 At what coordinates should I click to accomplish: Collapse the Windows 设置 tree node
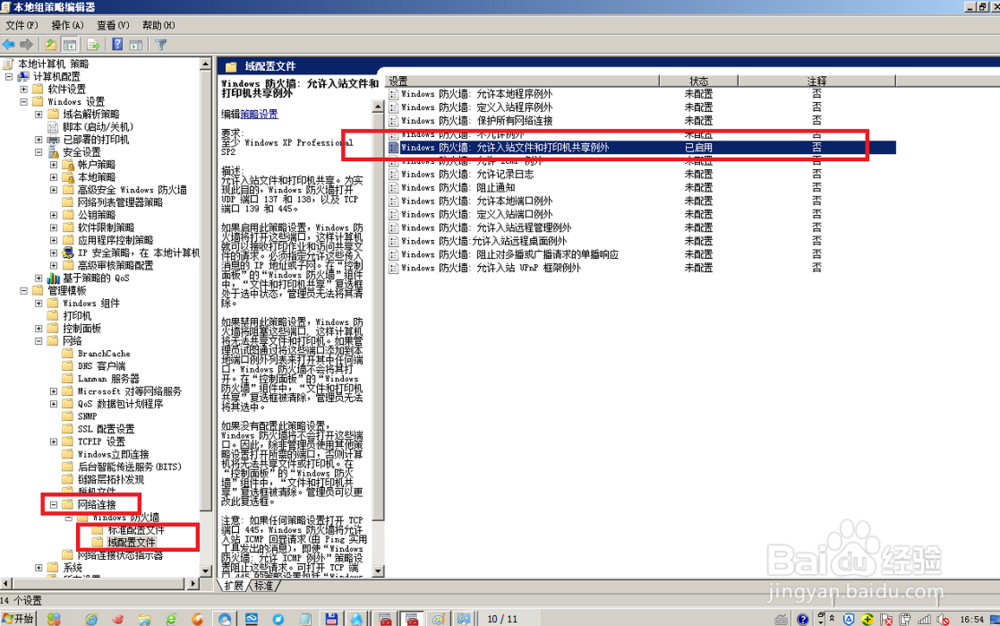pos(24,102)
